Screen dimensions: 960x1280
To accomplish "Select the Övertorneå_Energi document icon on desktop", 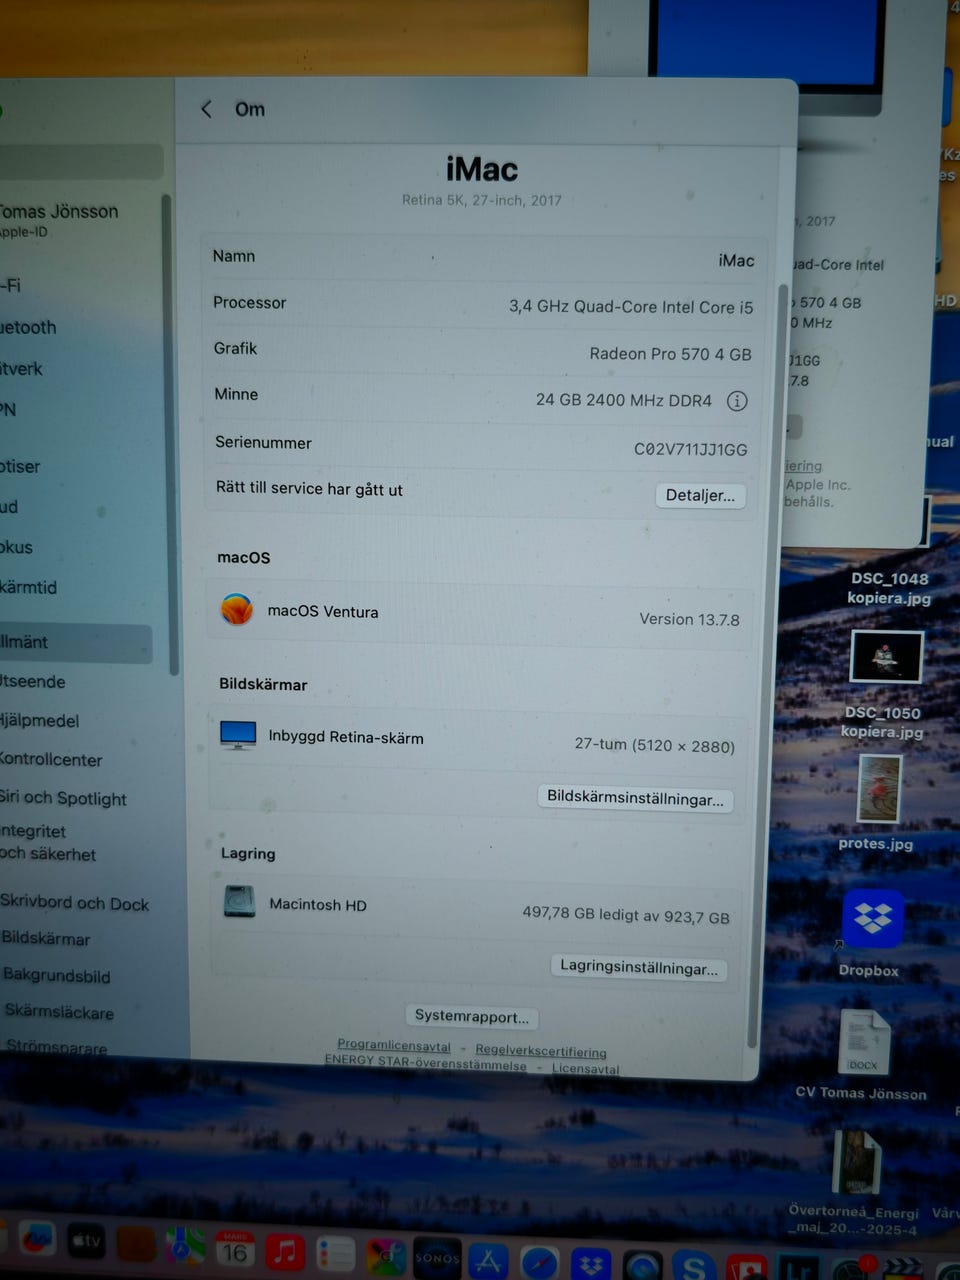I will tap(857, 1161).
